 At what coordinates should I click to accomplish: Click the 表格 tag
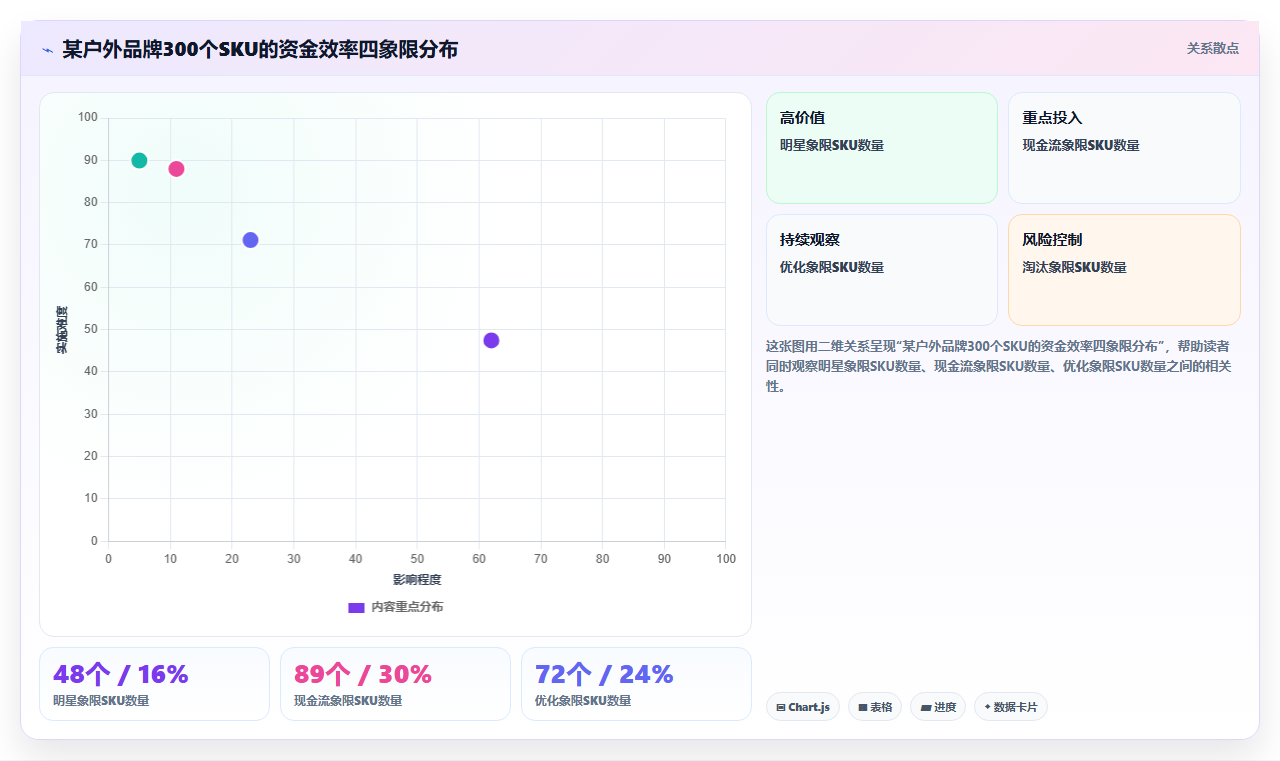click(x=875, y=707)
